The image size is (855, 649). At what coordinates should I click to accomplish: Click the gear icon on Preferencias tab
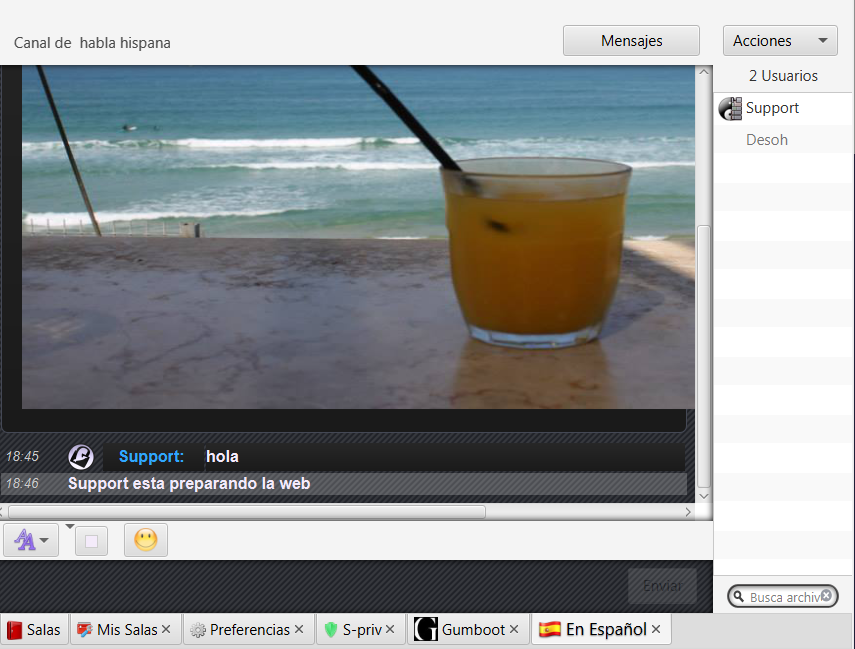pos(196,629)
